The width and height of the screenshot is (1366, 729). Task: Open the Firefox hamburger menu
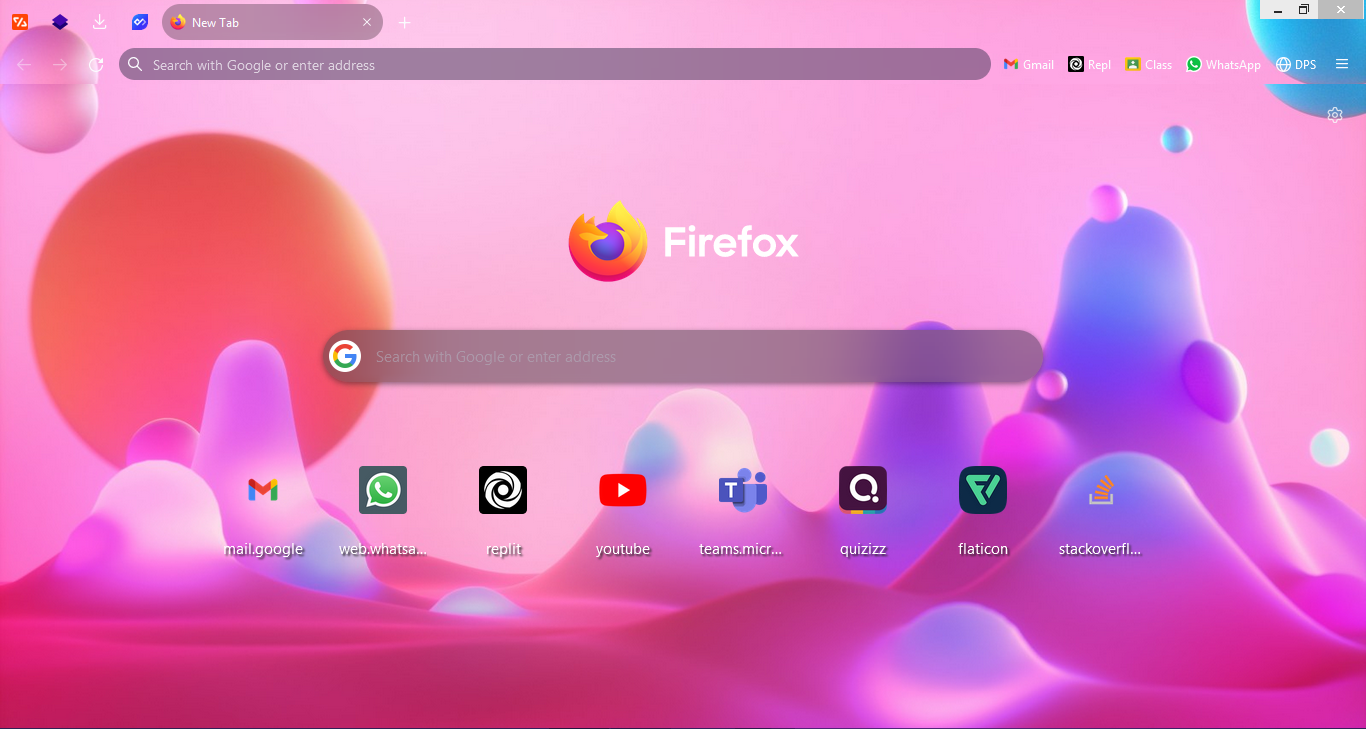pyautogui.click(x=1342, y=65)
